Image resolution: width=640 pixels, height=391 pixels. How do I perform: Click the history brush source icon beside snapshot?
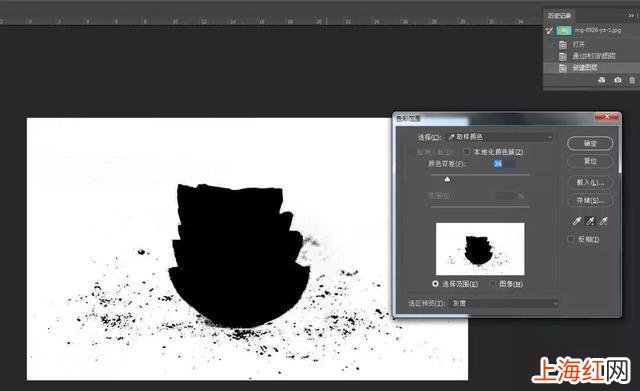click(550, 31)
